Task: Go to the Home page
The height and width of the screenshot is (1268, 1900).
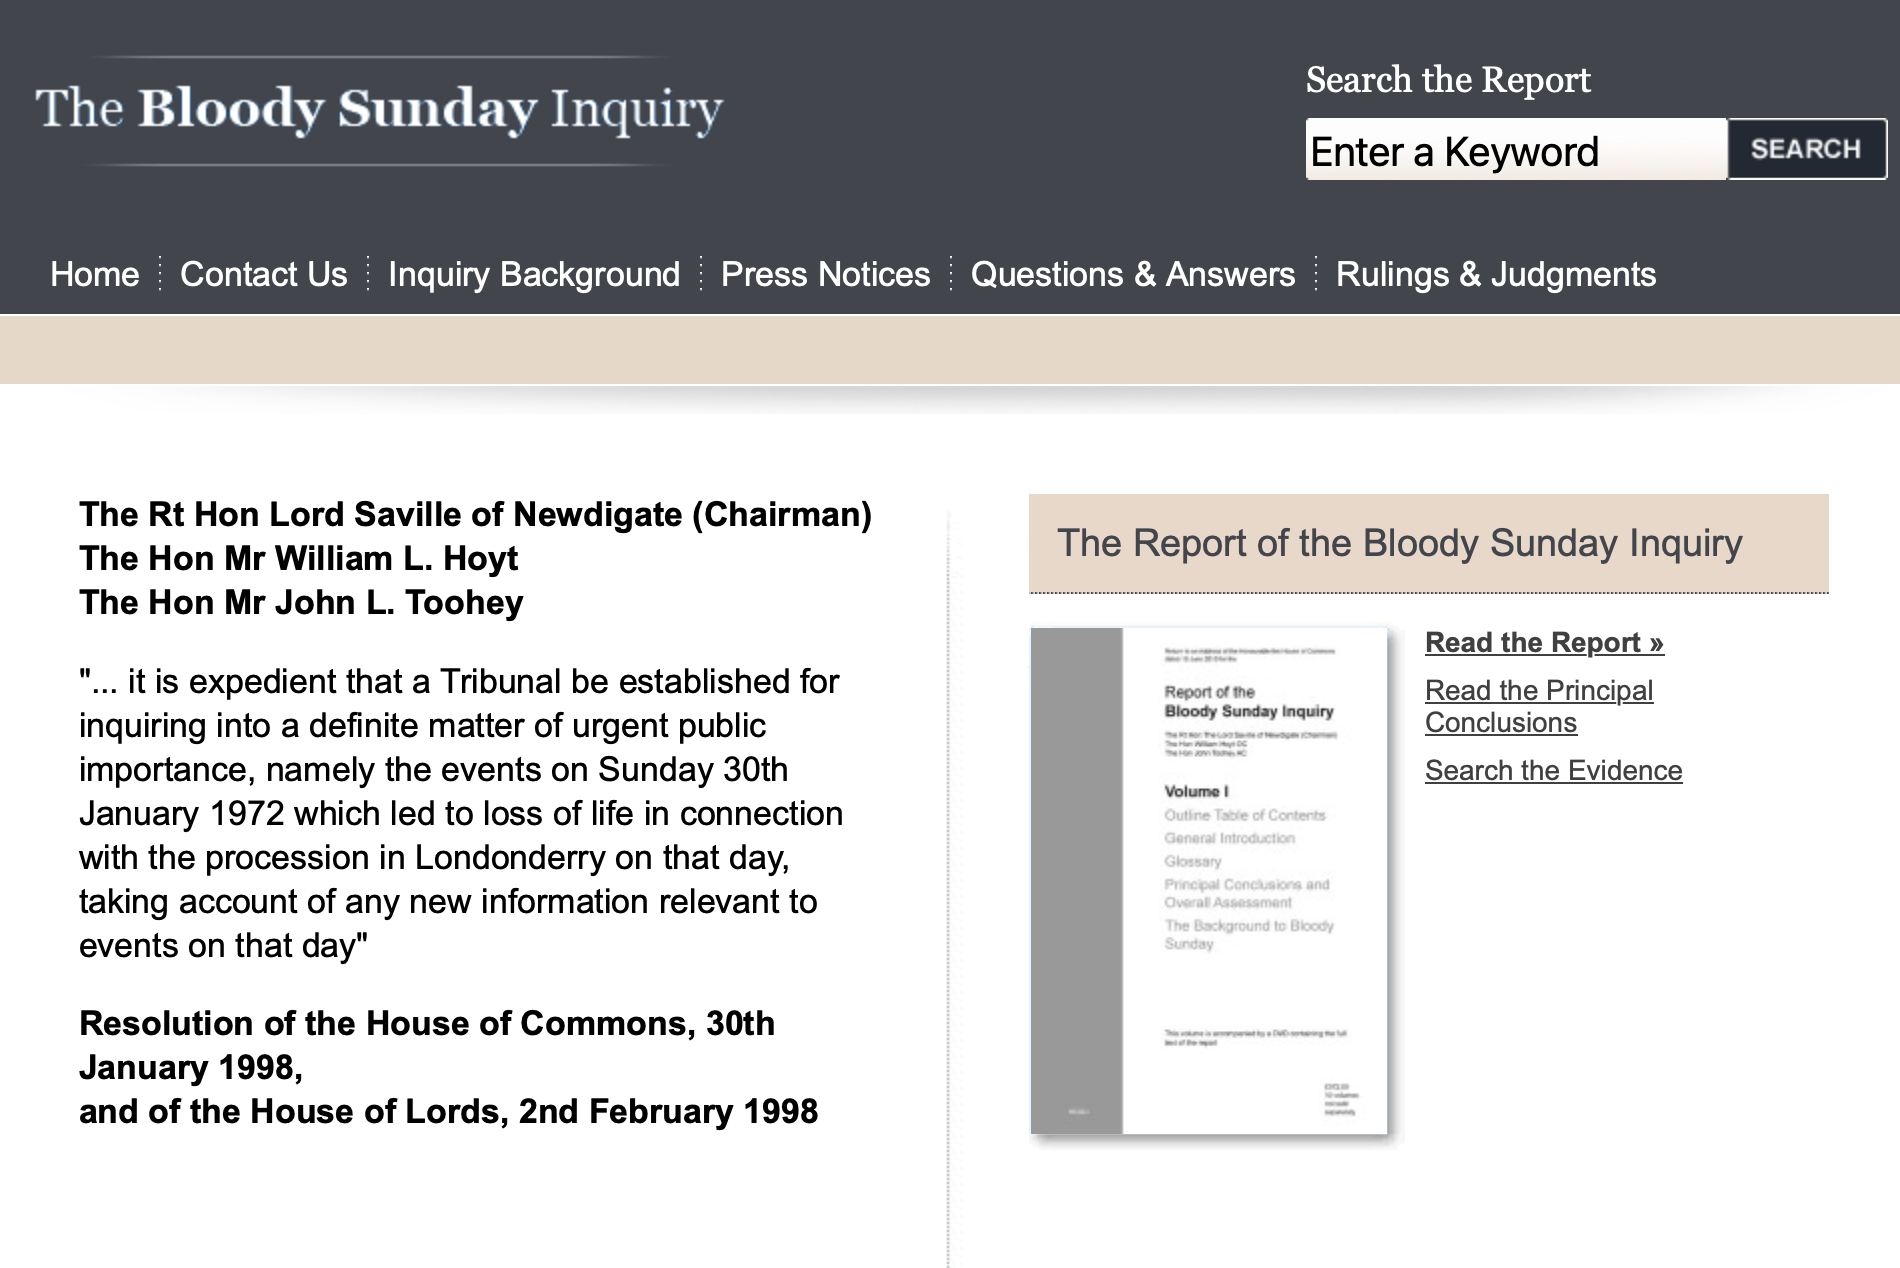Action: pos(95,274)
